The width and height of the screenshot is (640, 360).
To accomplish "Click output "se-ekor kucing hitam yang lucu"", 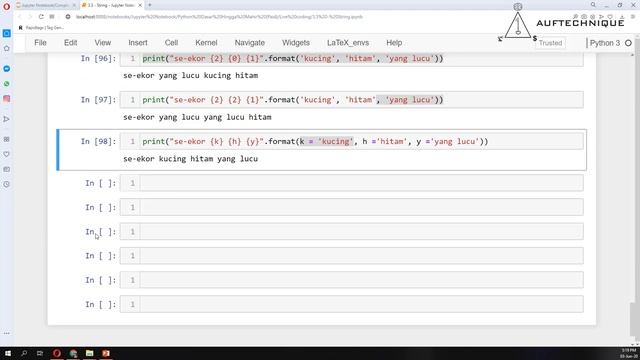I will coord(191,159).
